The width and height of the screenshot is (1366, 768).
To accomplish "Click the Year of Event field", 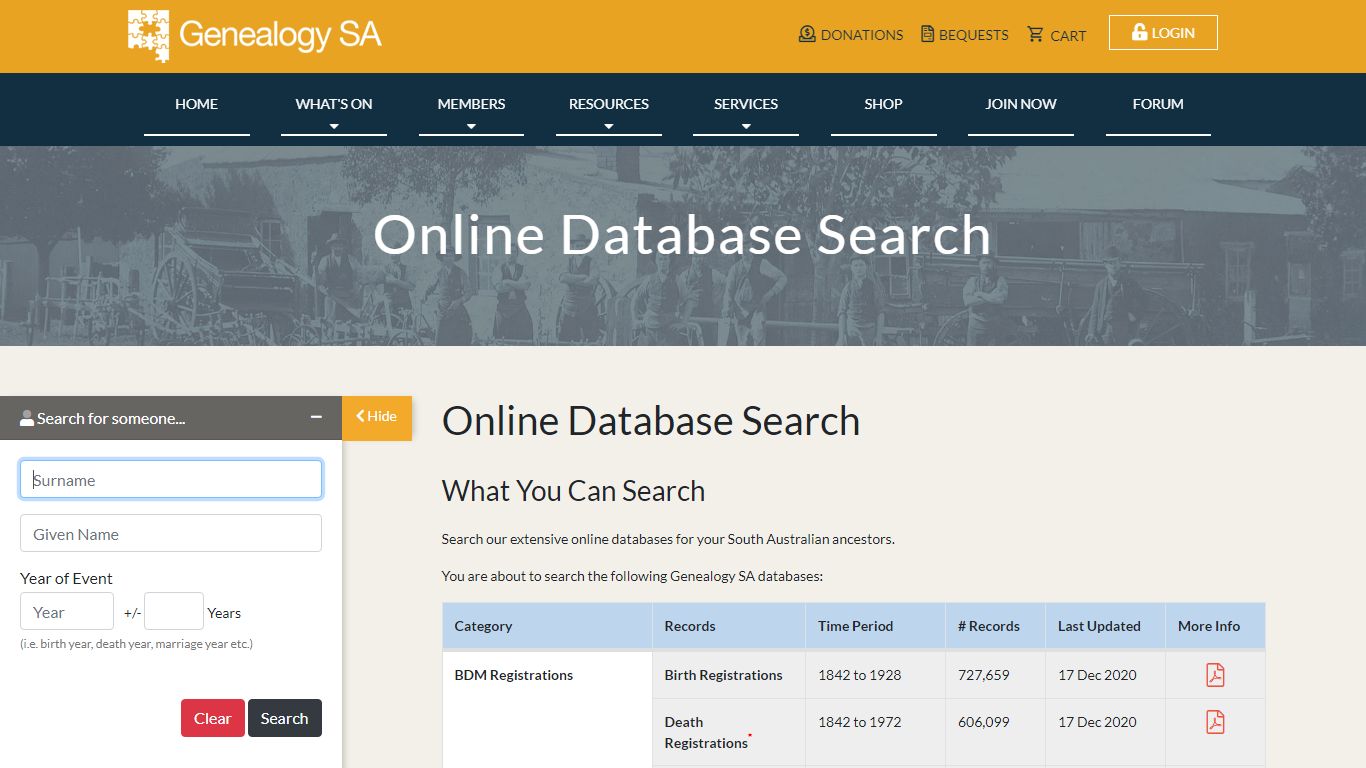I will 67,611.
